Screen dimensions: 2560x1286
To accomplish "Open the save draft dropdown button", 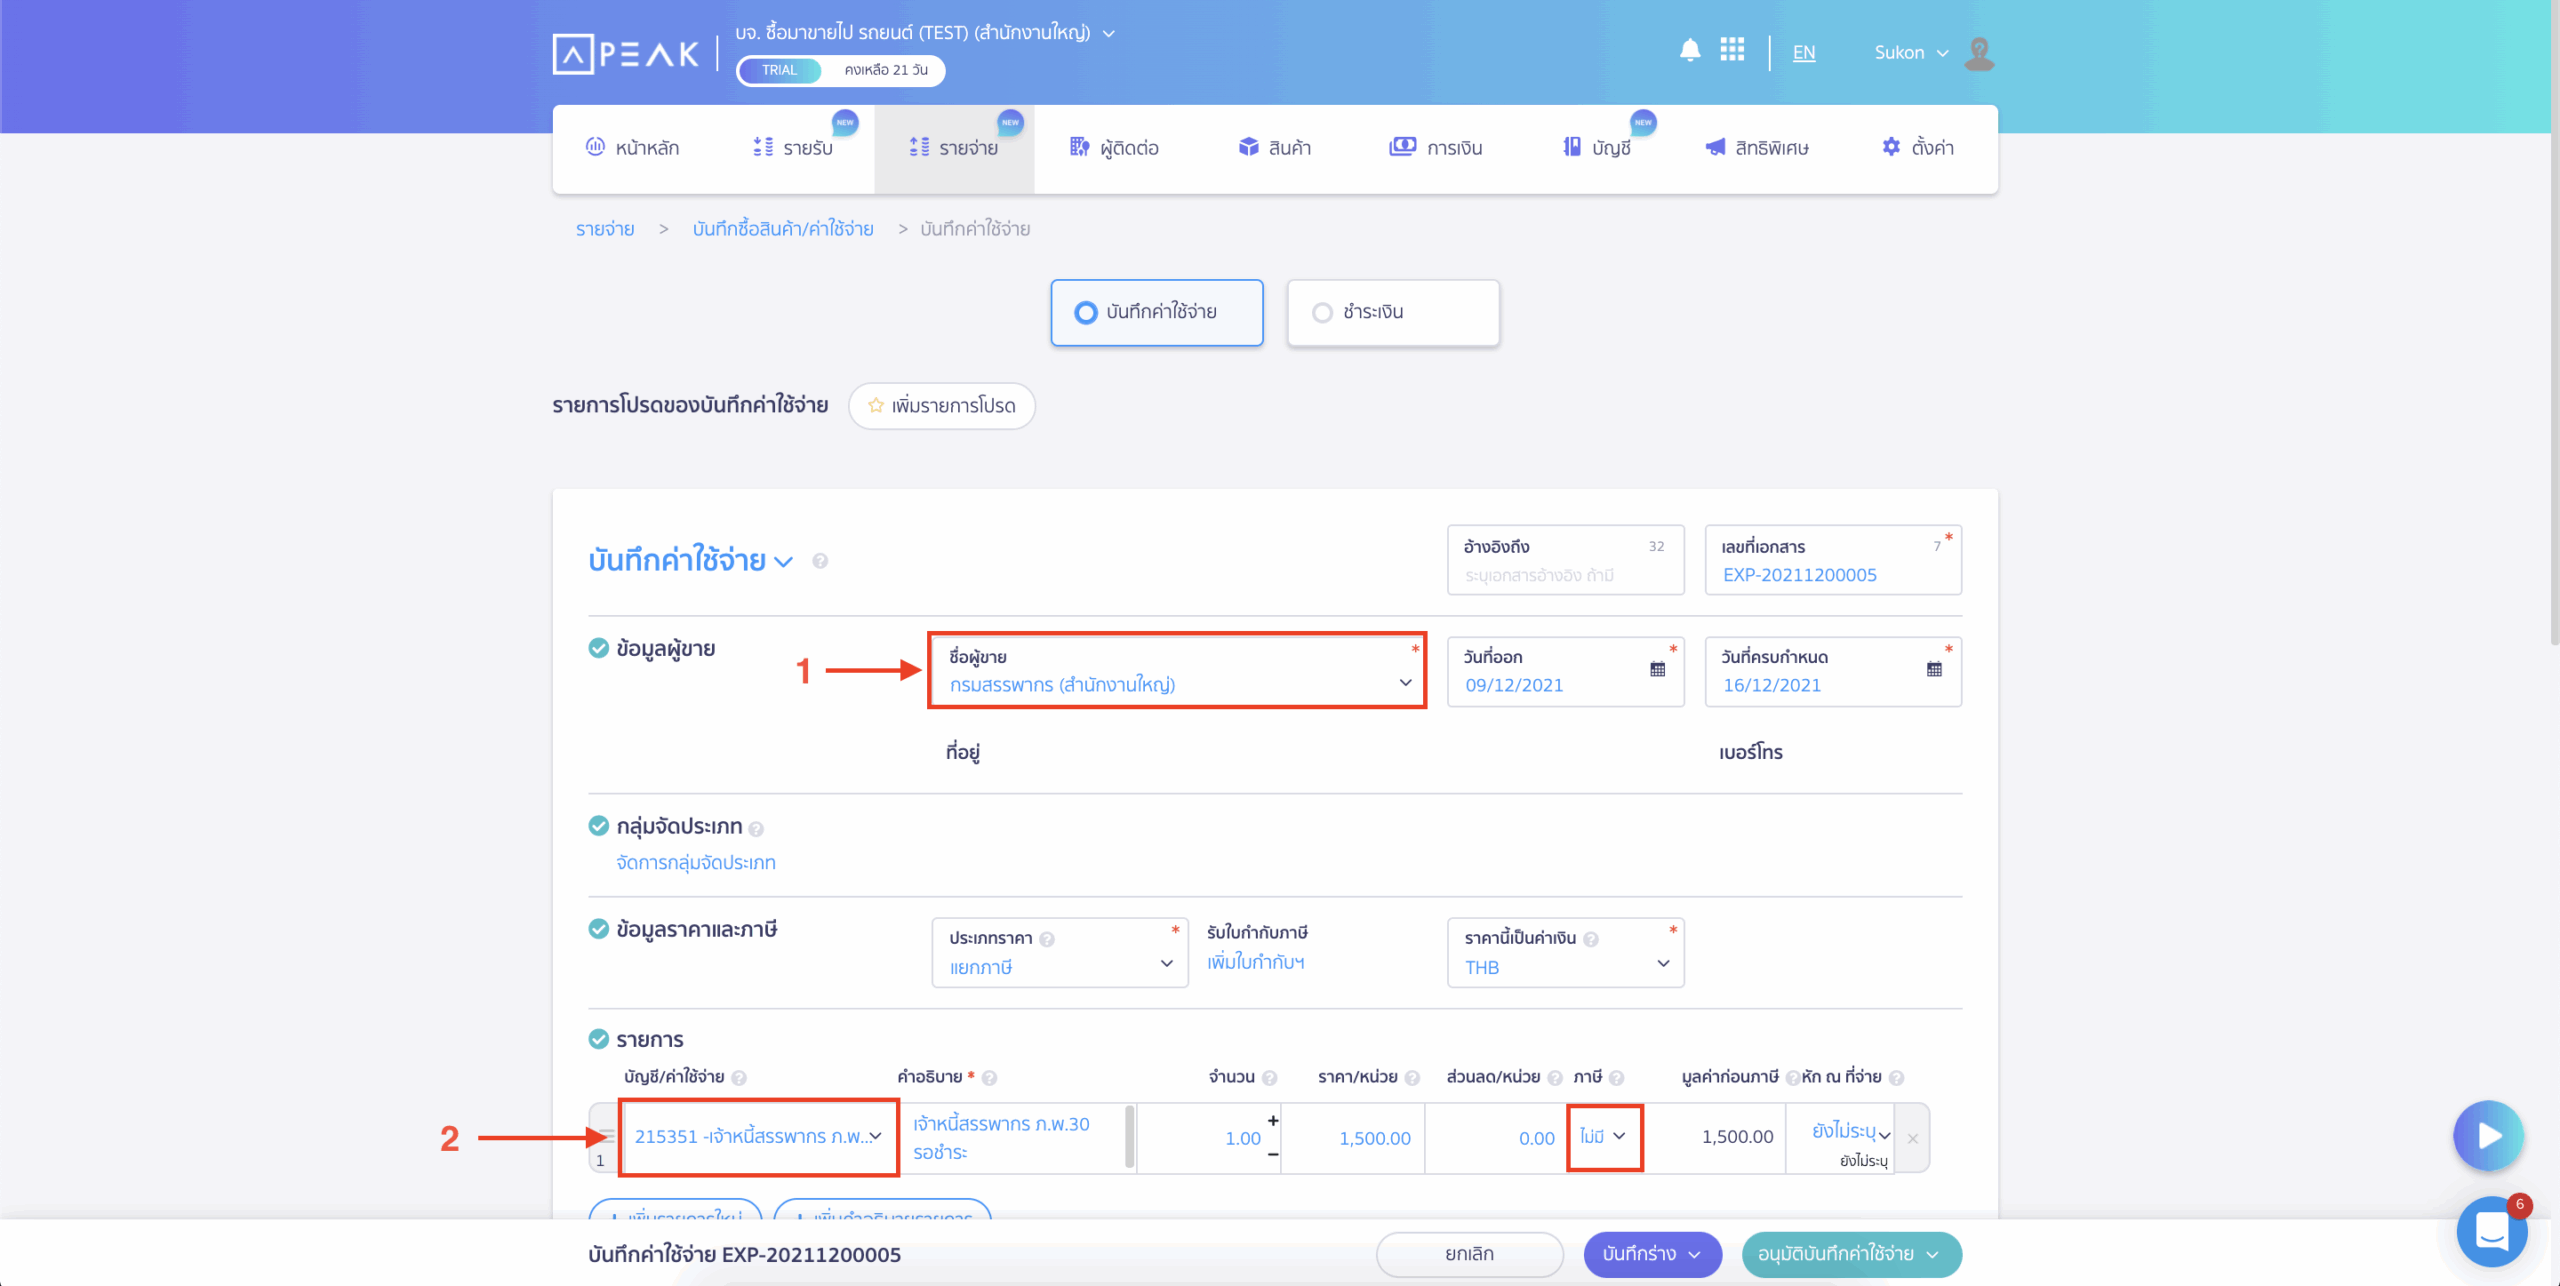I will pyautogui.click(x=1652, y=1255).
